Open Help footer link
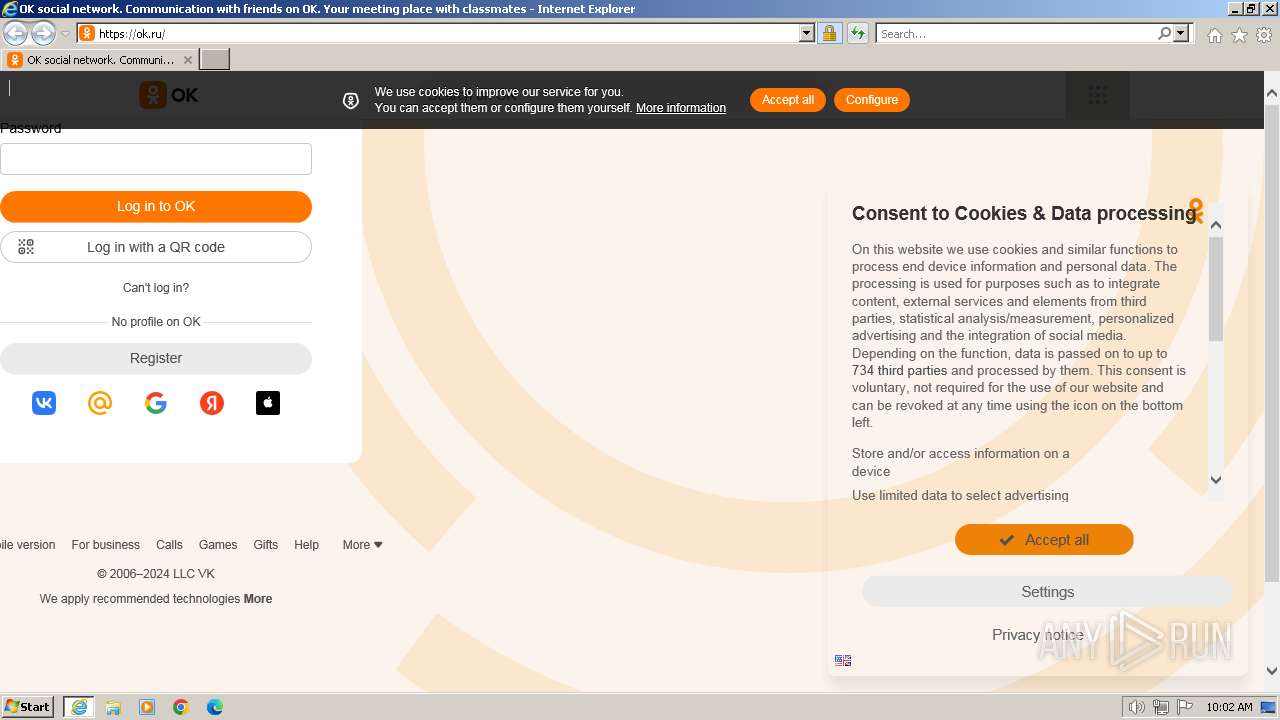The height and width of the screenshot is (720, 1280). click(306, 545)
